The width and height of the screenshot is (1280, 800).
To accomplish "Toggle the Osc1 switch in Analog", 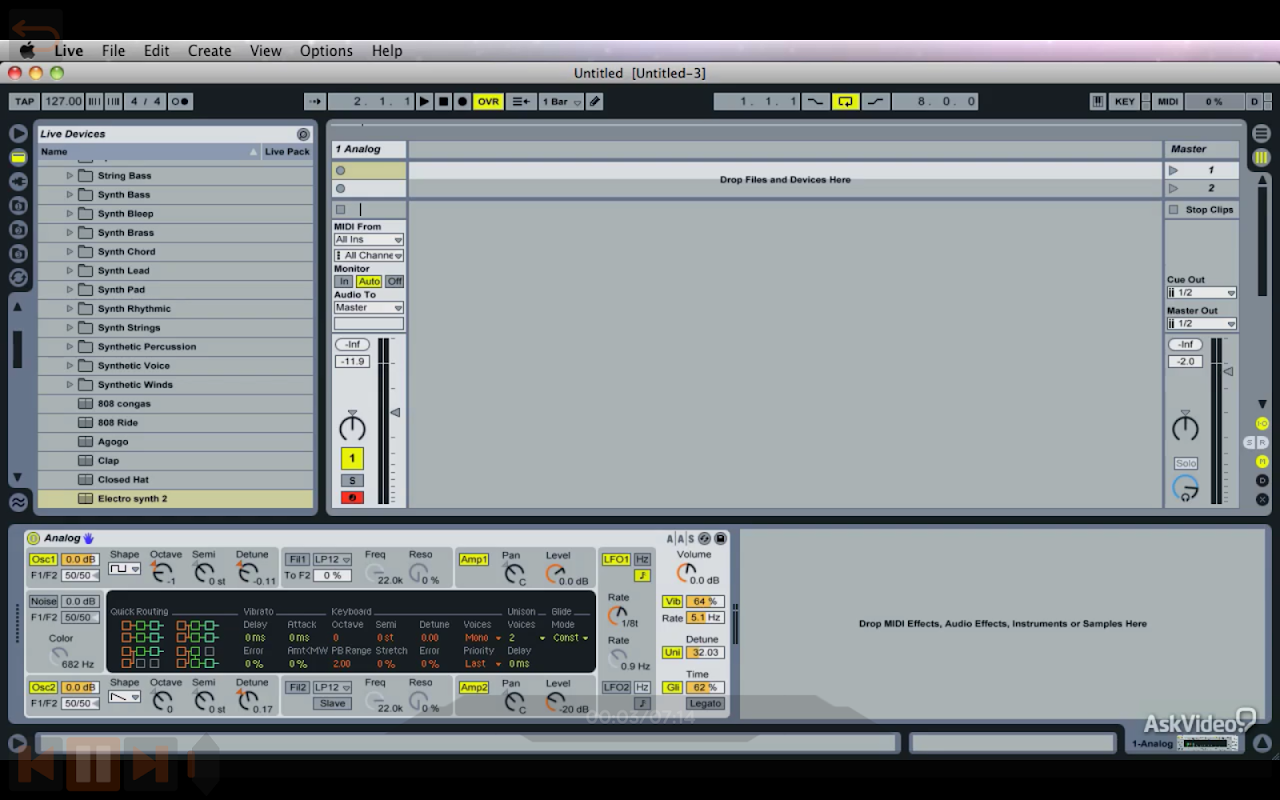I will click(43, 560).
